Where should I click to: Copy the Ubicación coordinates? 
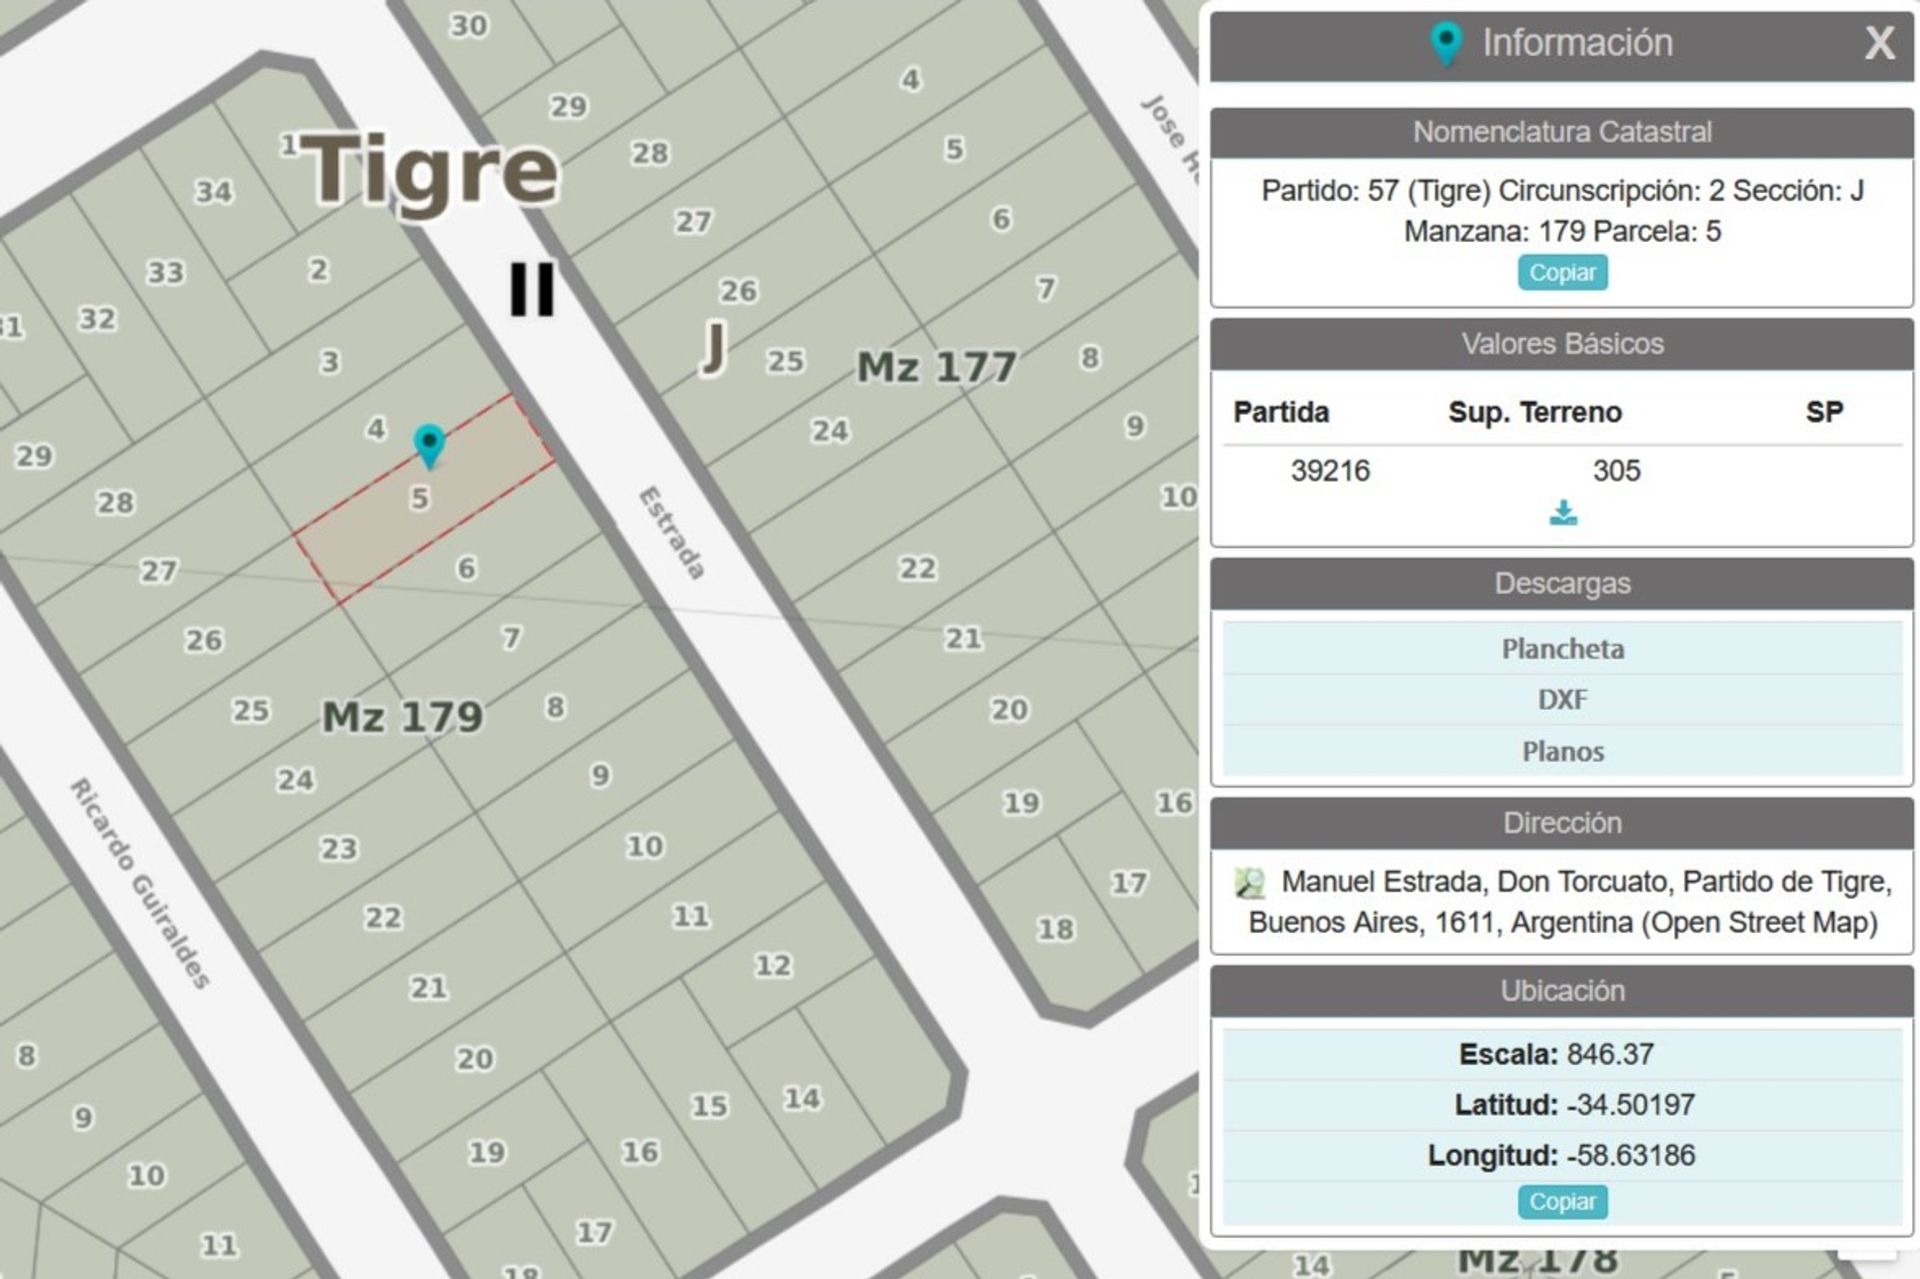(x=1562, y=1202)
